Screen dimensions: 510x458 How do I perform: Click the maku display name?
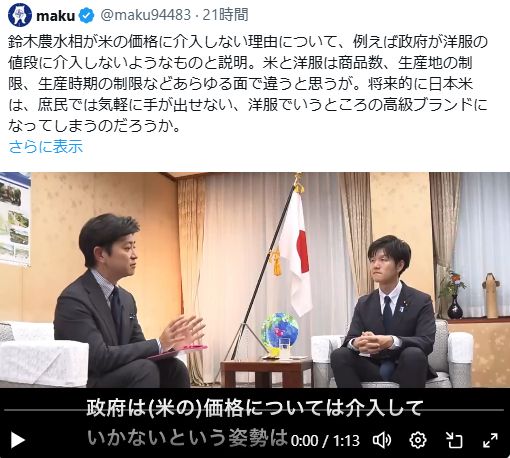55,16
